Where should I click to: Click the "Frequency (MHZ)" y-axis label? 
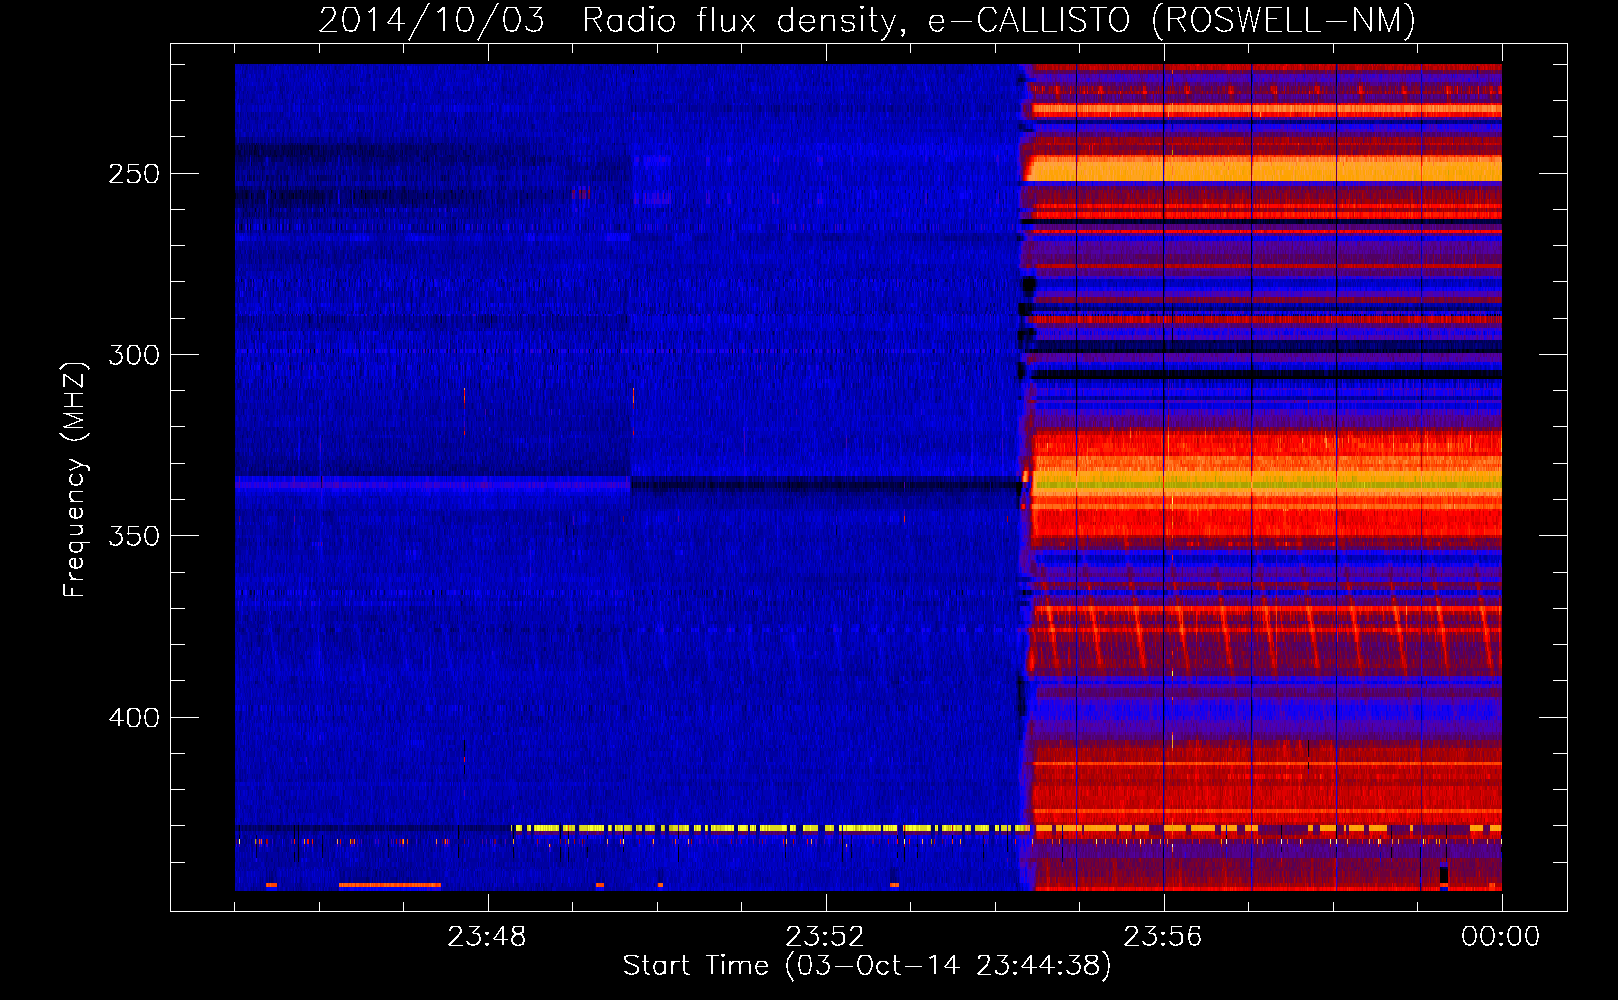click(74, 480)
